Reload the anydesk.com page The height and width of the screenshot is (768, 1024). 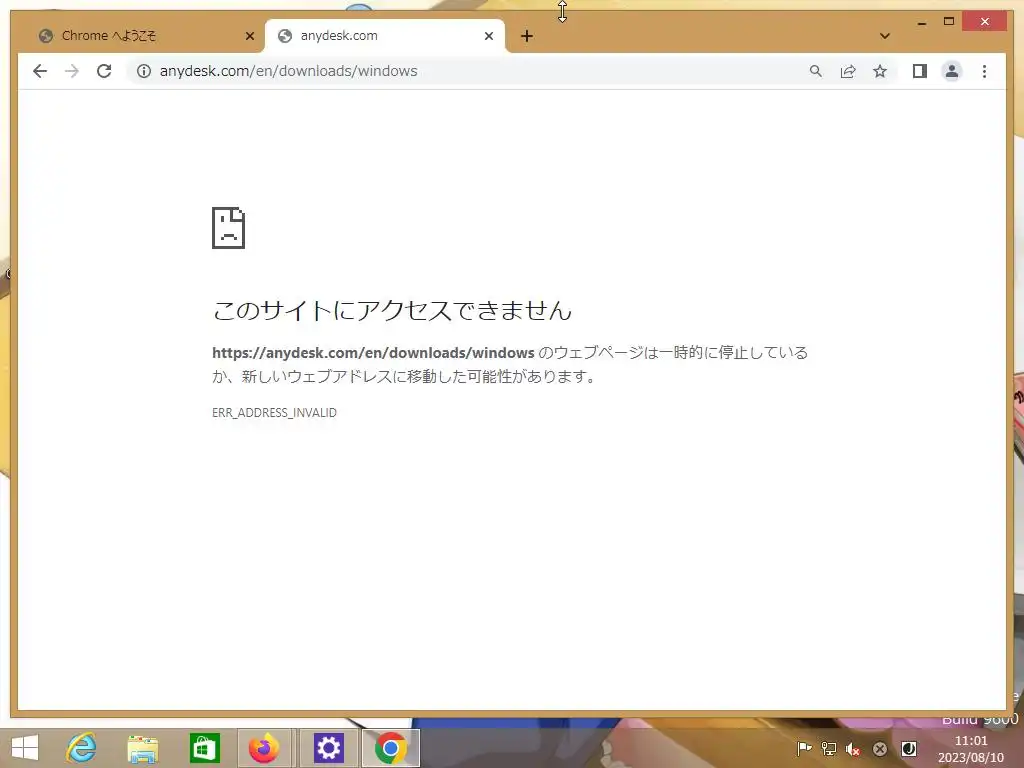pos(104,71)
